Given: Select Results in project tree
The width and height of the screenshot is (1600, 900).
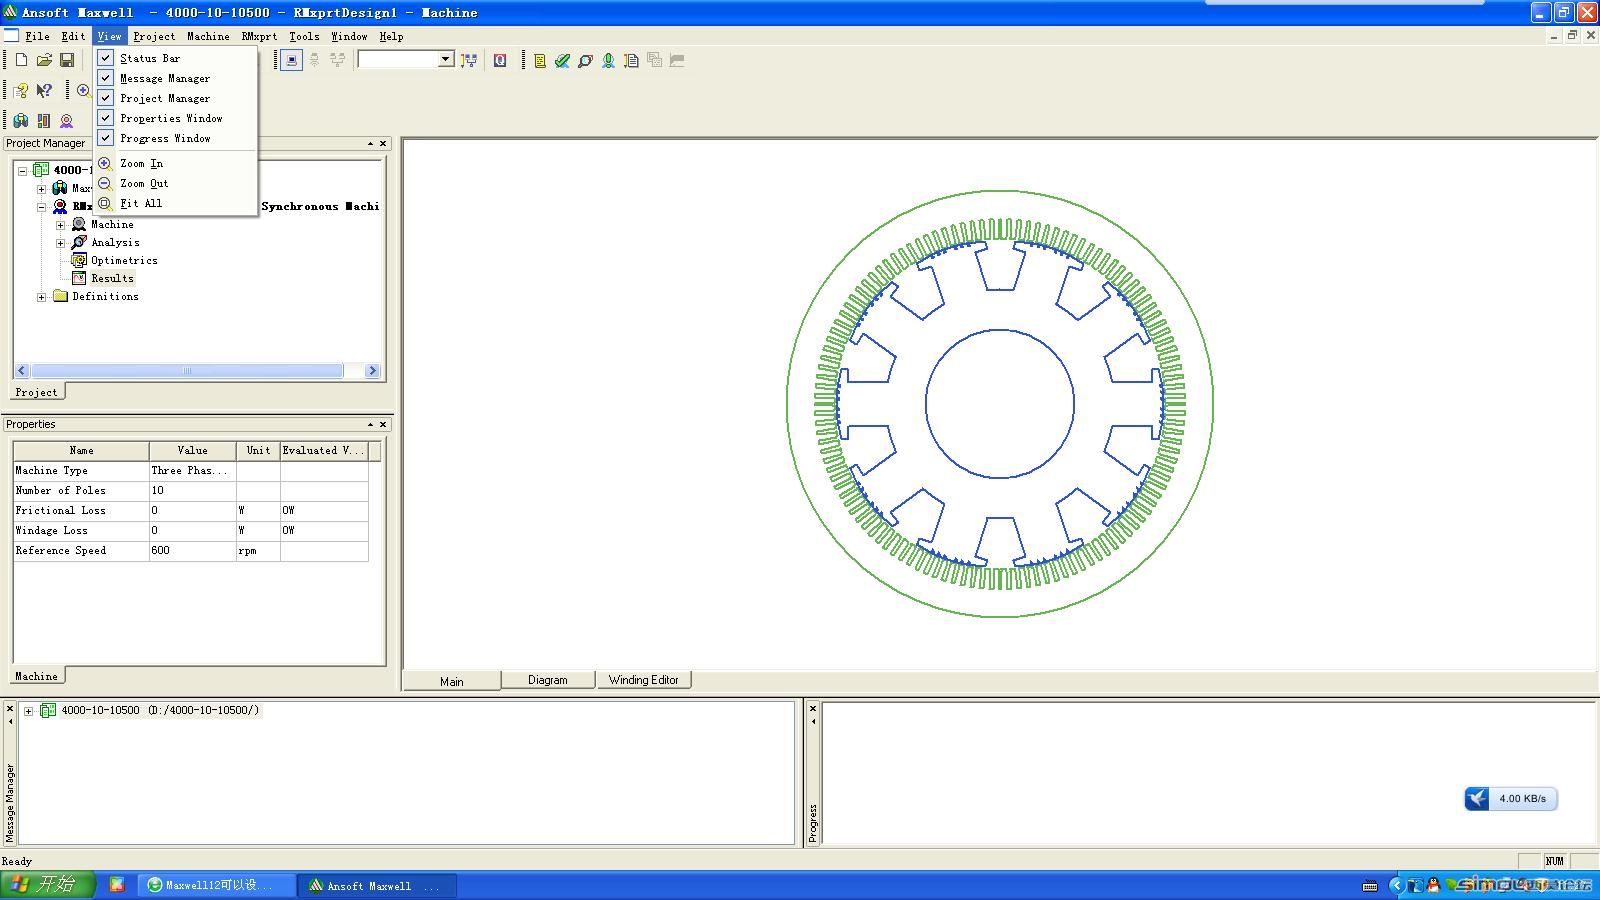Looking at the screenshot, I should pos(112,278).
